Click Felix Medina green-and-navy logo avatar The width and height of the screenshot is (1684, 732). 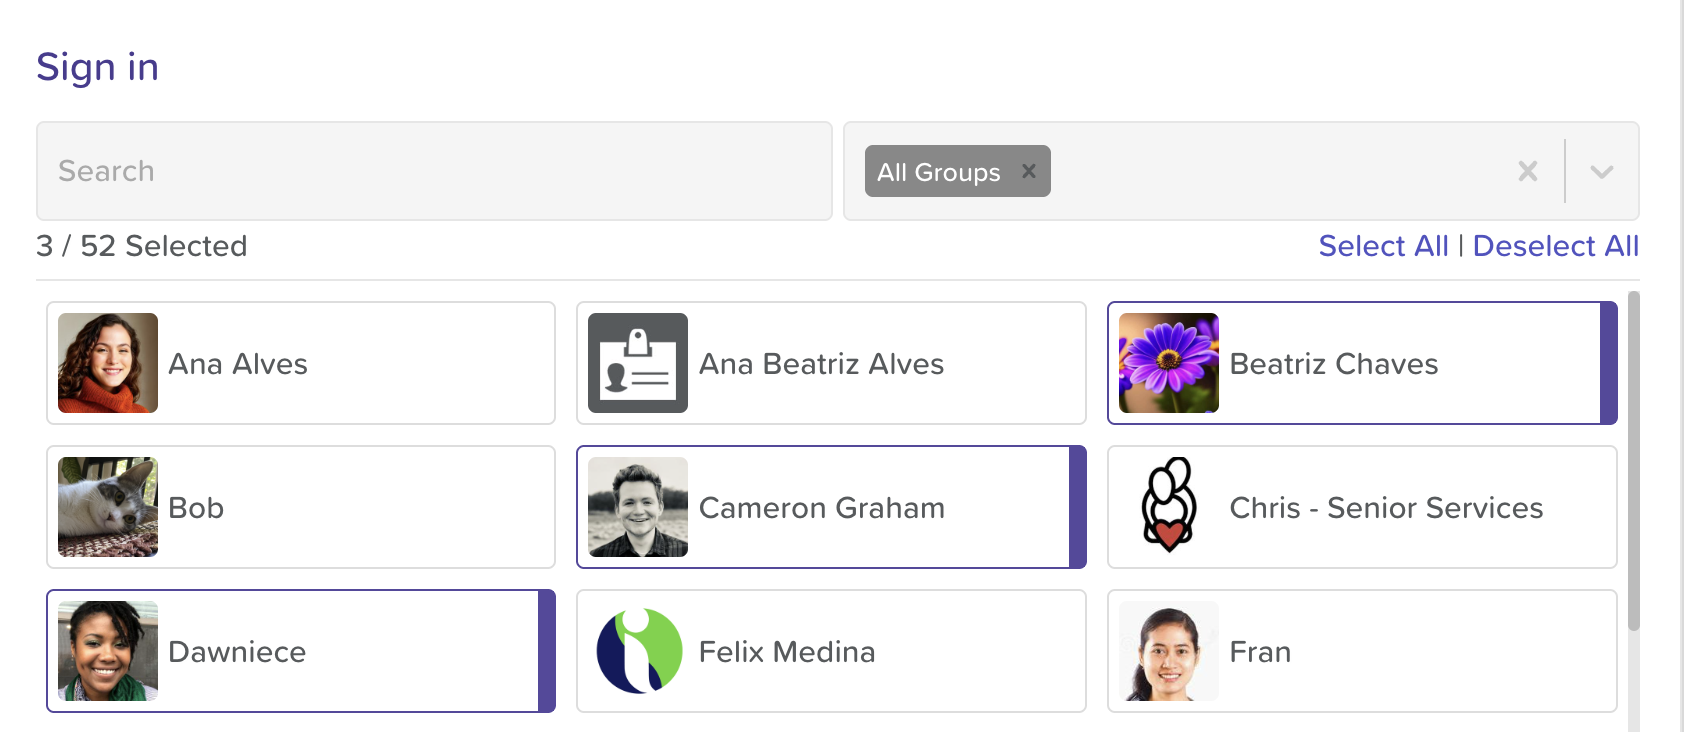tap(638, 651)
